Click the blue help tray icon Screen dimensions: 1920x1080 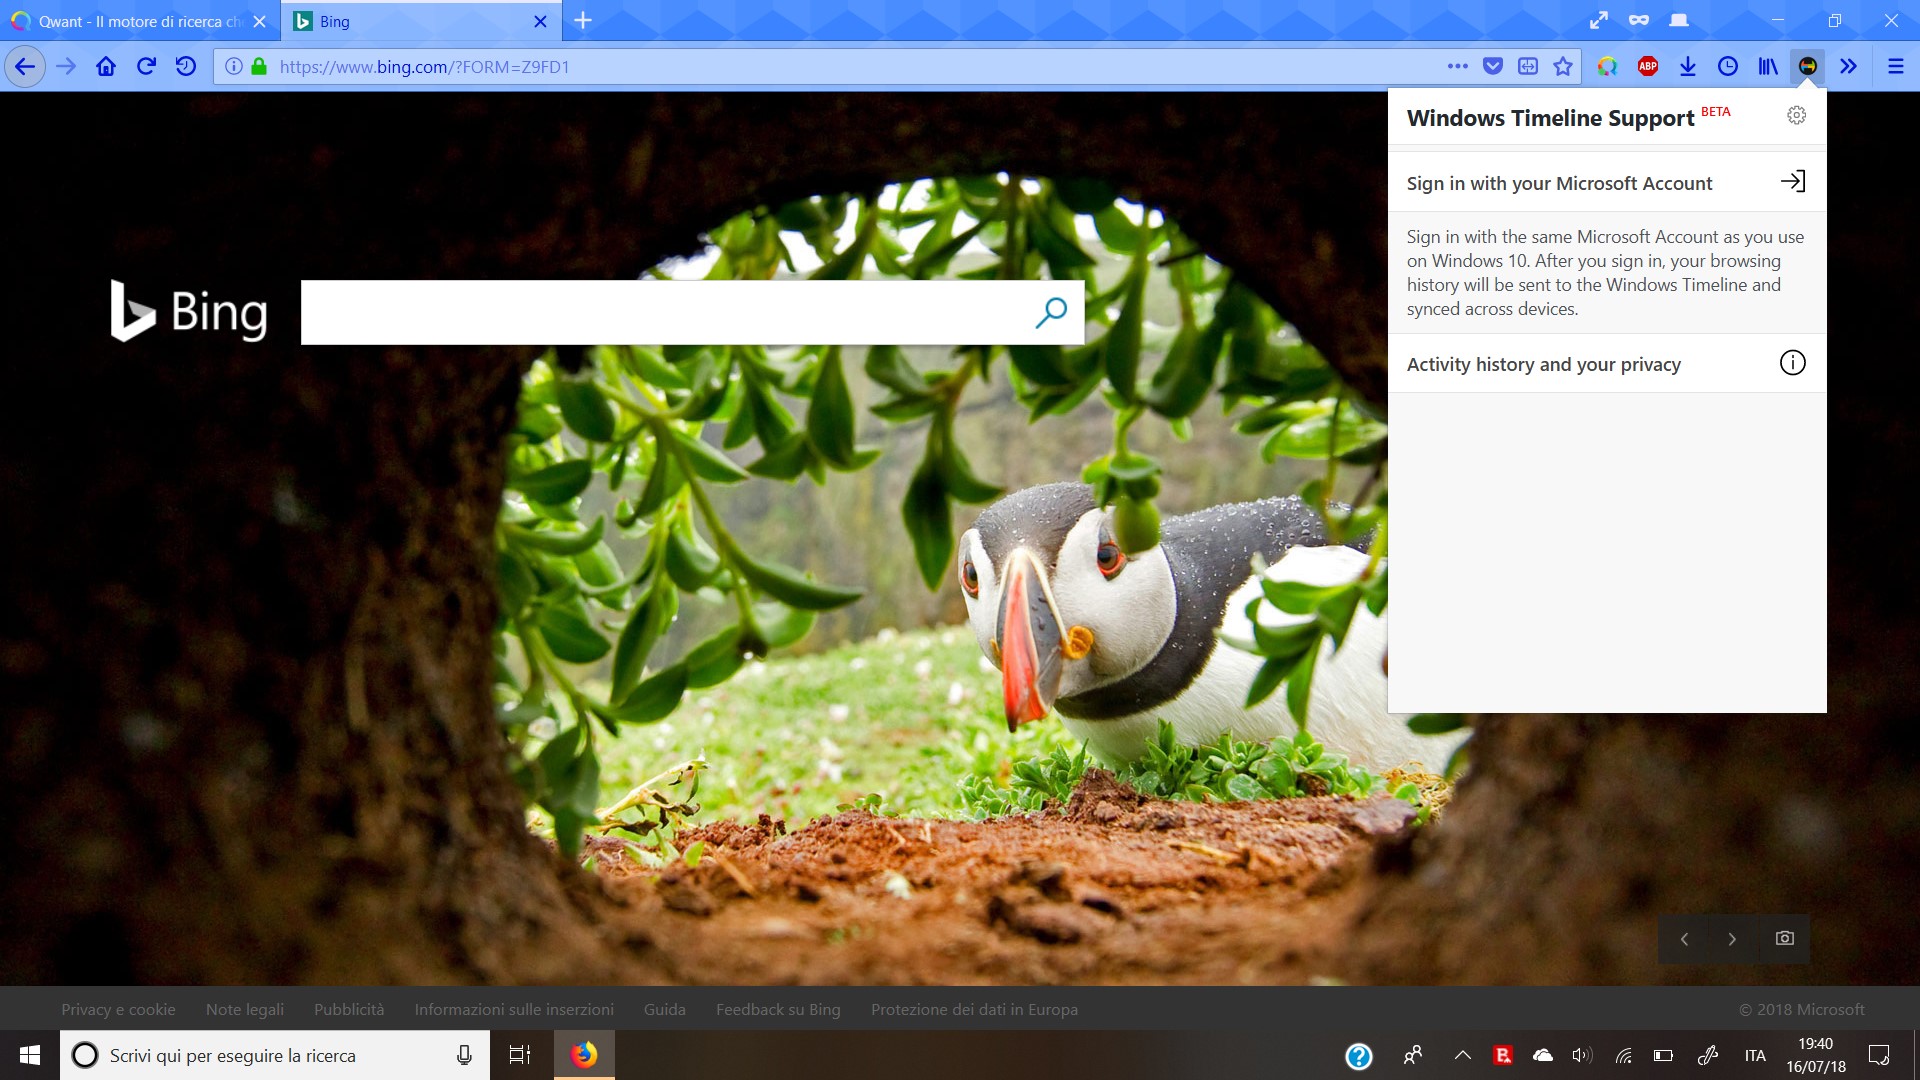[x=1359, y=1056]
